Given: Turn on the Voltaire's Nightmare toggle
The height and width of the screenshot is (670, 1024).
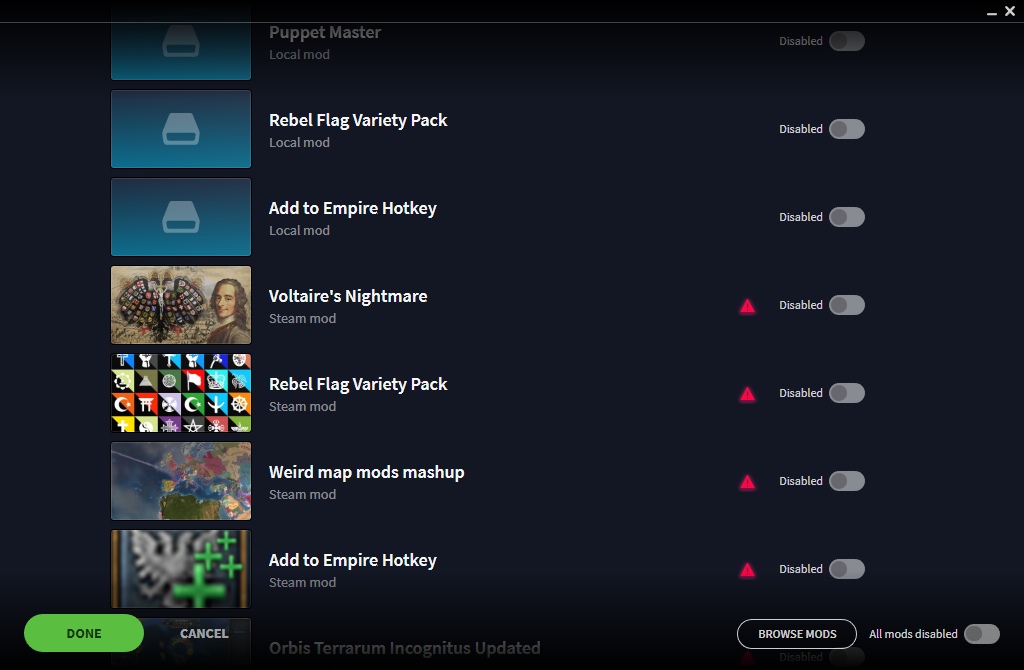Looking at the screenshot, I should pyautogui.click(x=847, y=305).
